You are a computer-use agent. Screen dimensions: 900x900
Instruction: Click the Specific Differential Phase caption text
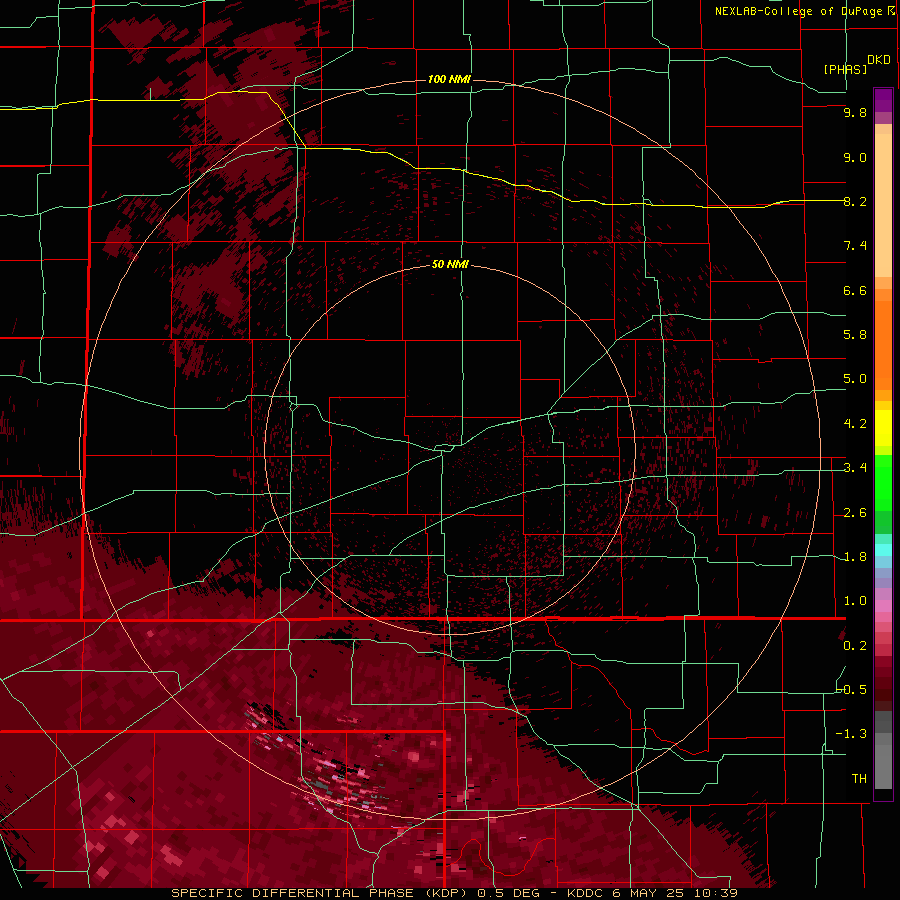point(455,893)
